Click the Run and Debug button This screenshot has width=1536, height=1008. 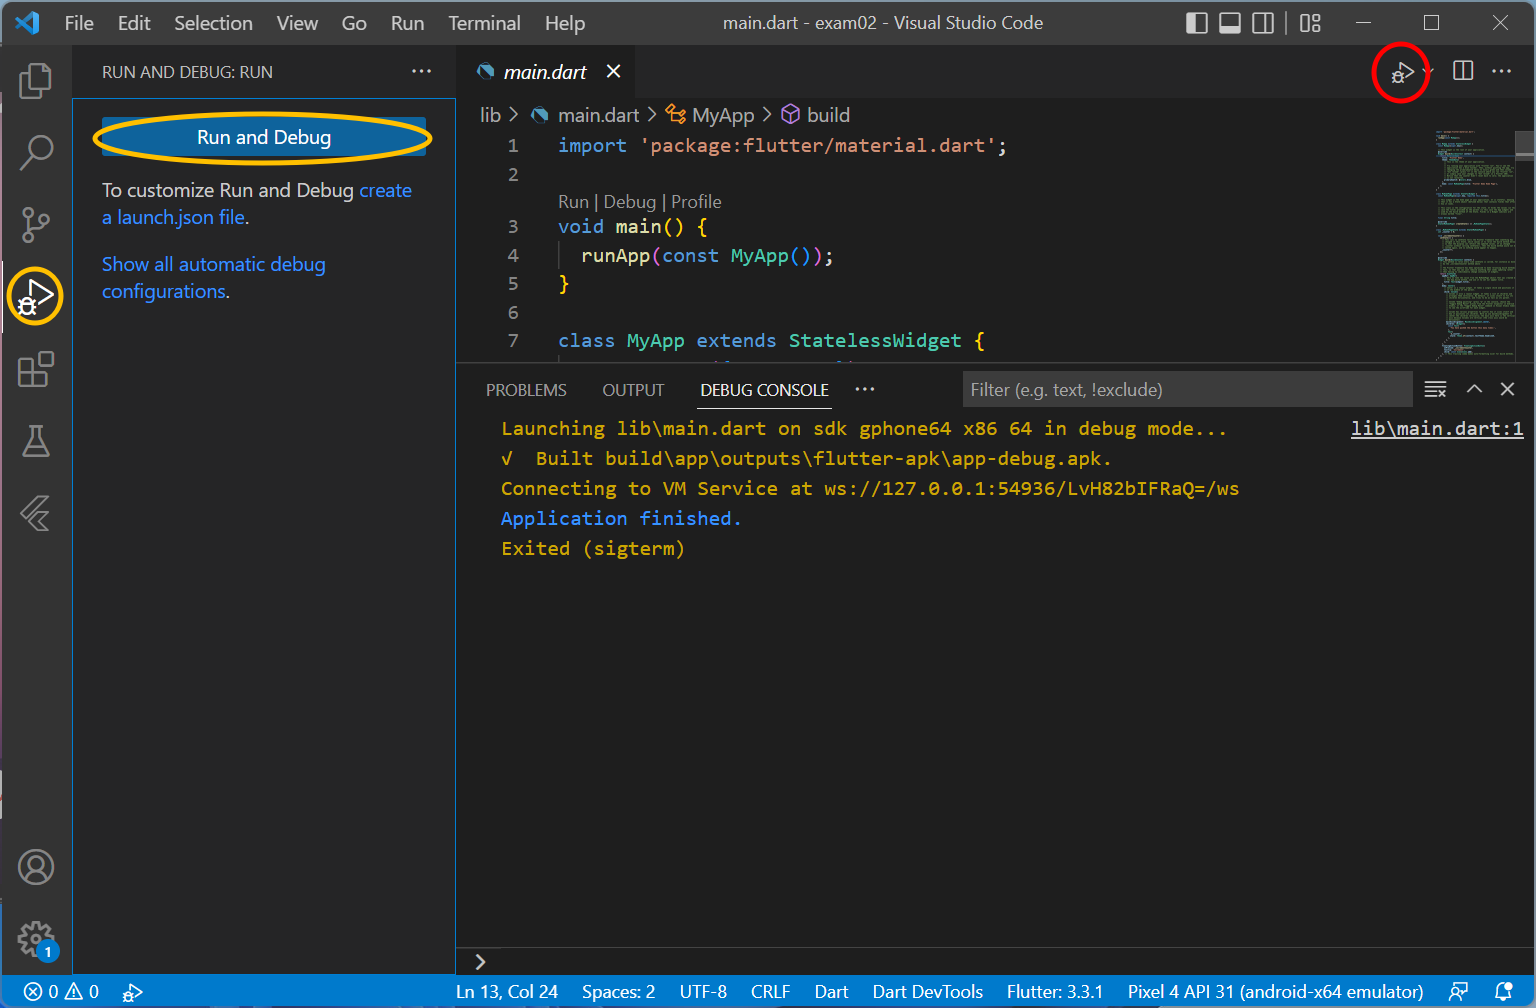pyautogui.click(x=264, y=137)
